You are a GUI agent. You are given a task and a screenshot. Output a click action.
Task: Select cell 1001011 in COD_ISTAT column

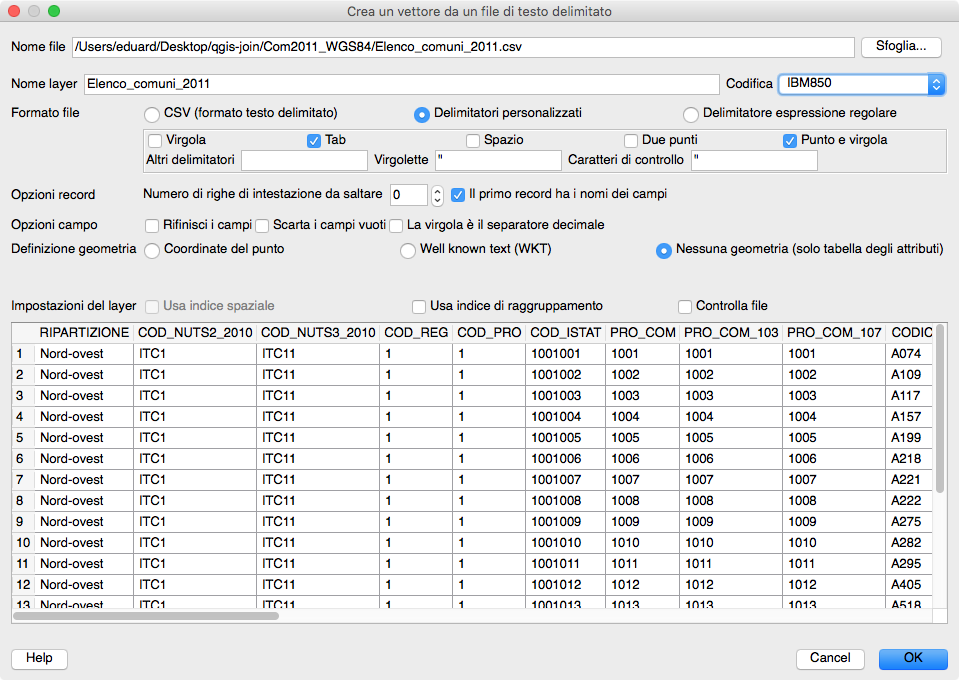click(x=566, y=564)
